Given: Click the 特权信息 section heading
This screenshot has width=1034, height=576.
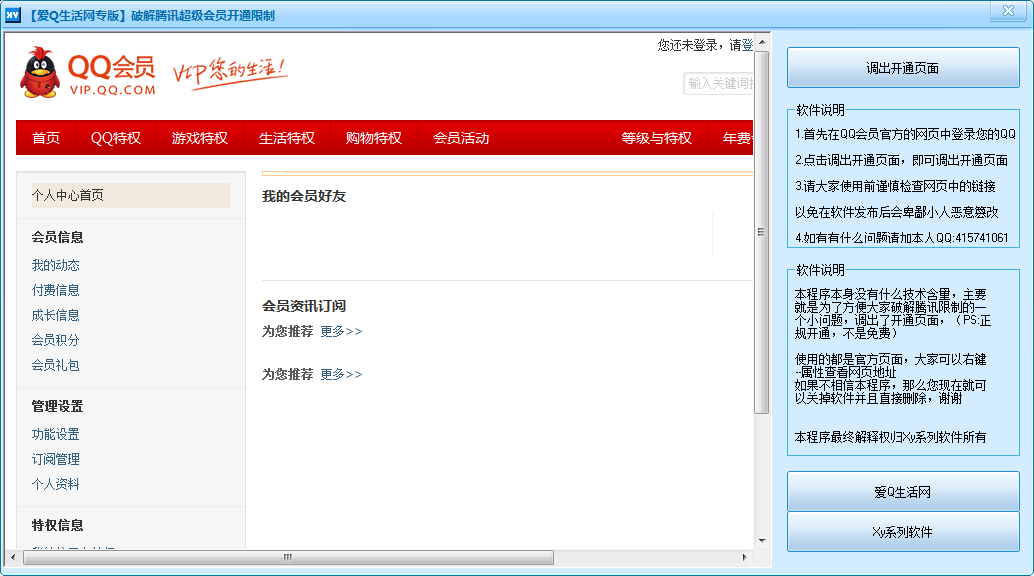Looking at the screenshot, I should pyautogui.click(x=57, y=525).
